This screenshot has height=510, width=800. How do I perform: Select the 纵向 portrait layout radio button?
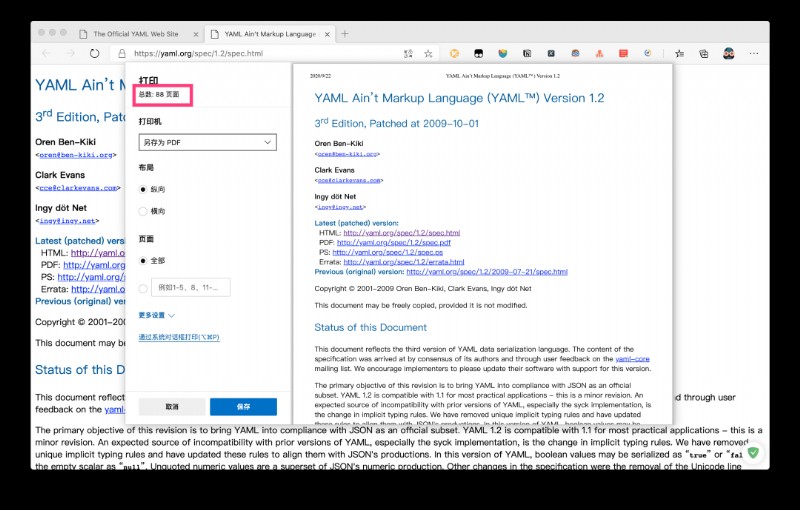pyautogui.click(x=143, y=189)
